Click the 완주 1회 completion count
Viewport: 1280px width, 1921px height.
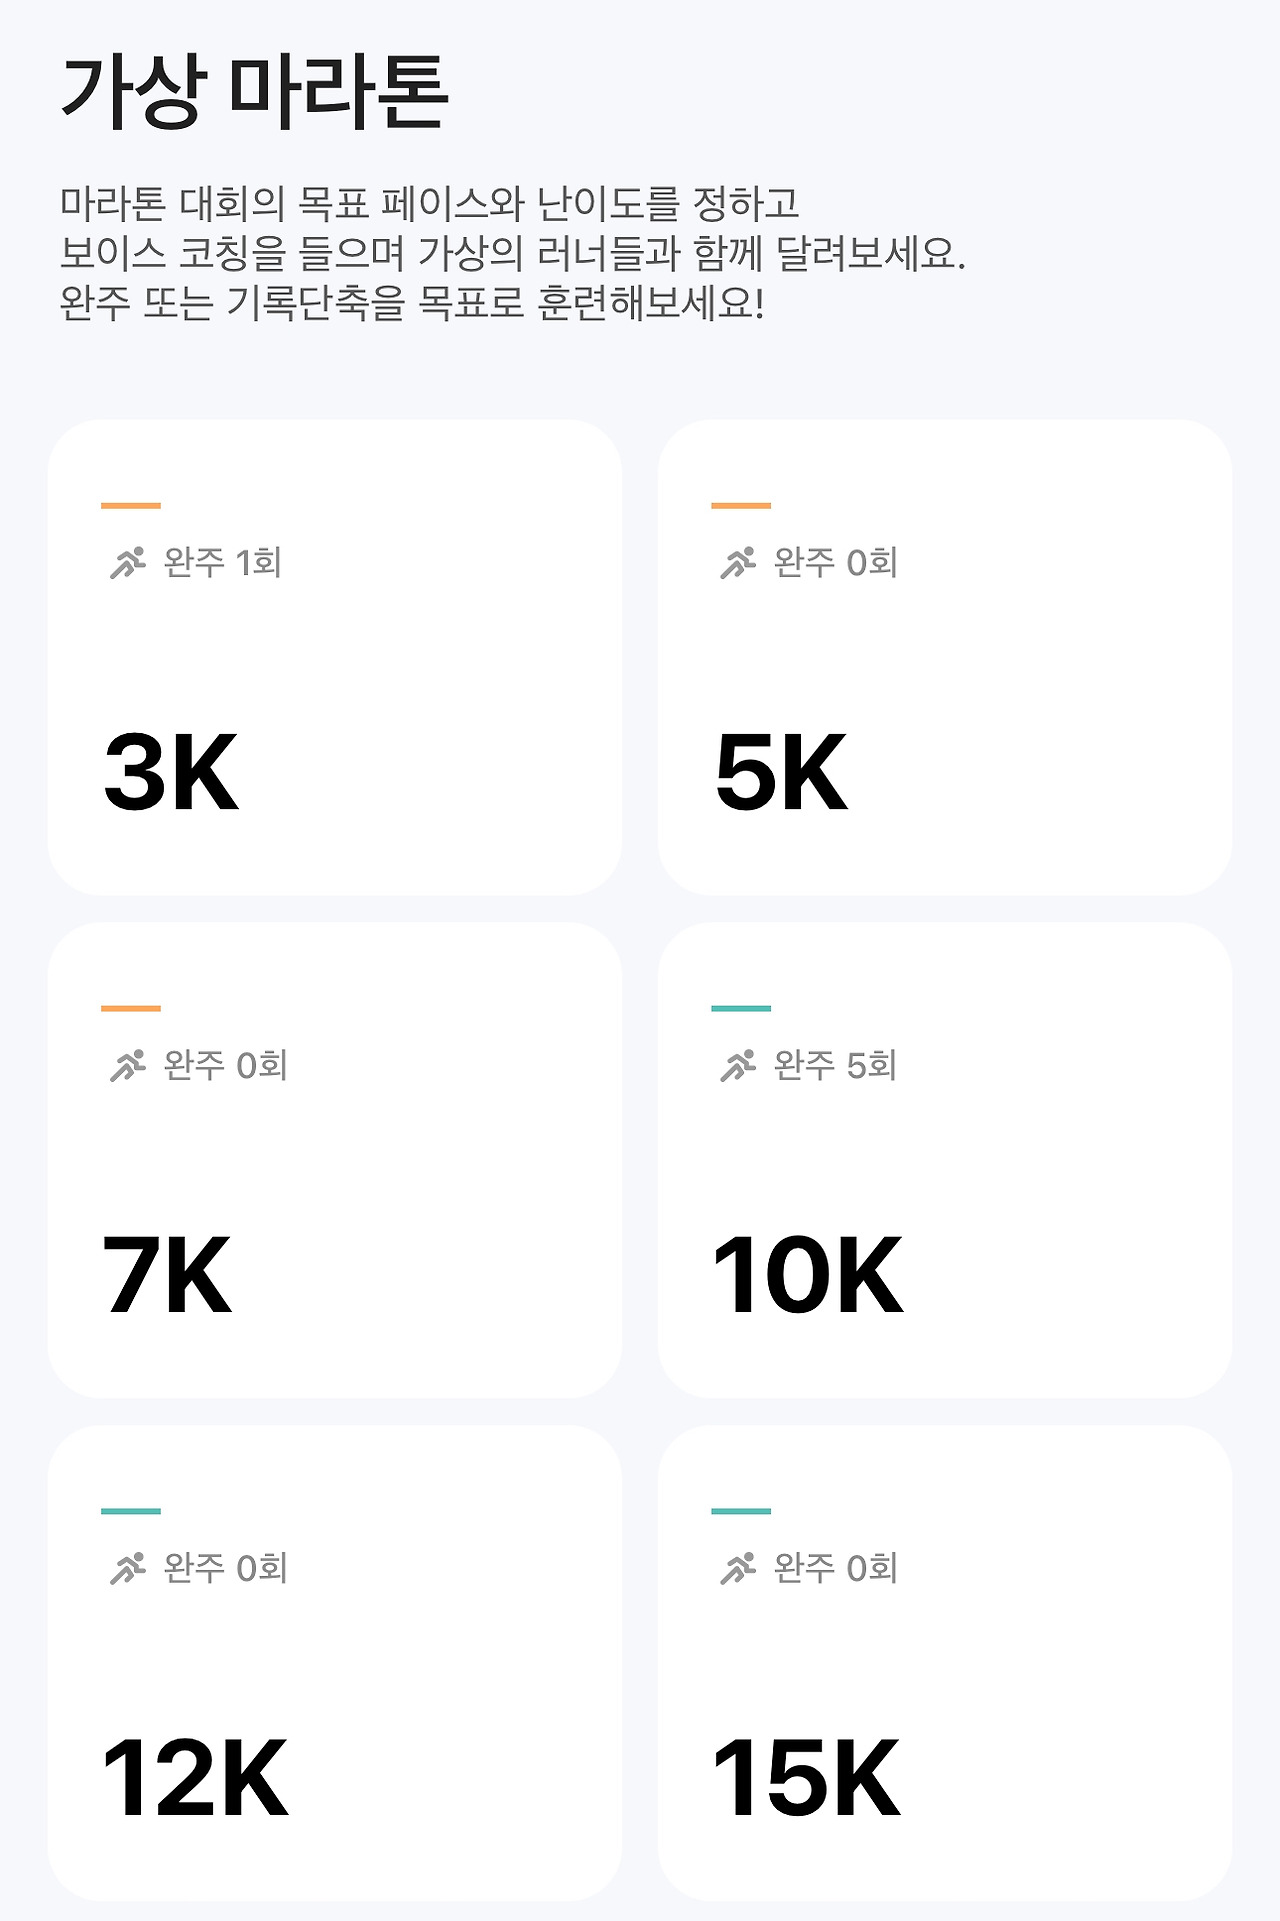[222, 563]
